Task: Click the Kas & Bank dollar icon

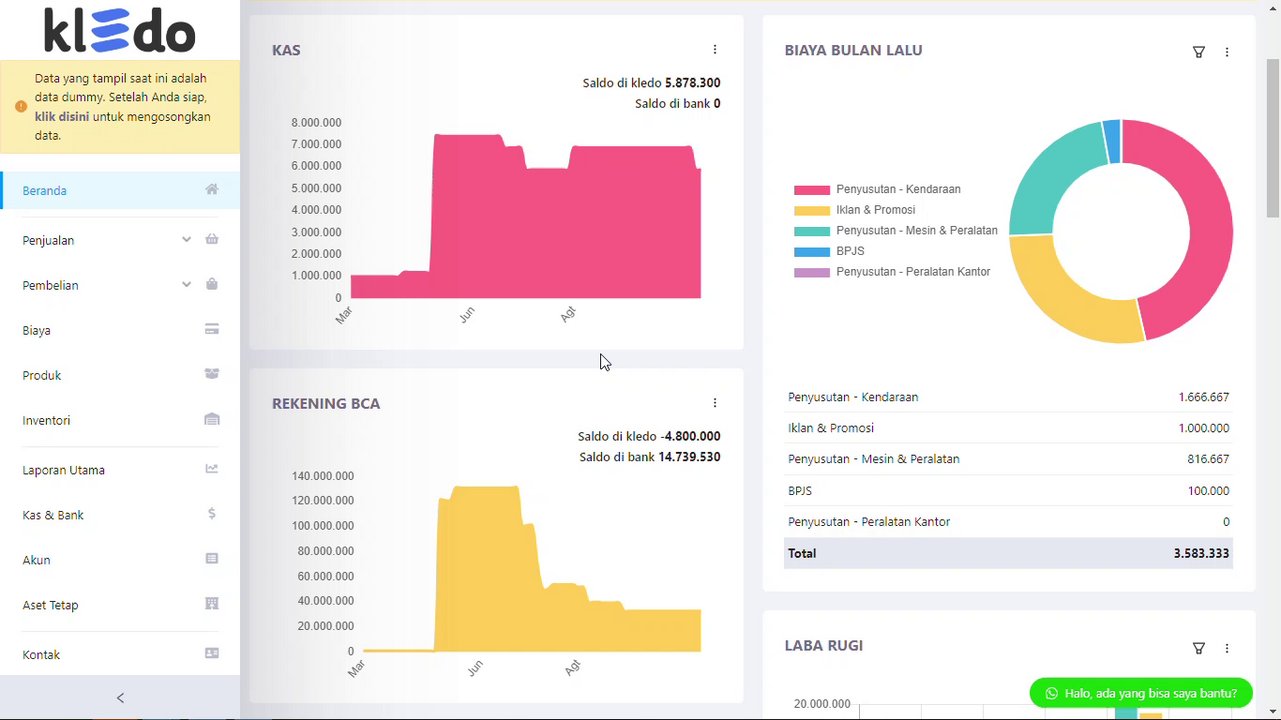Action: [212, 514]
